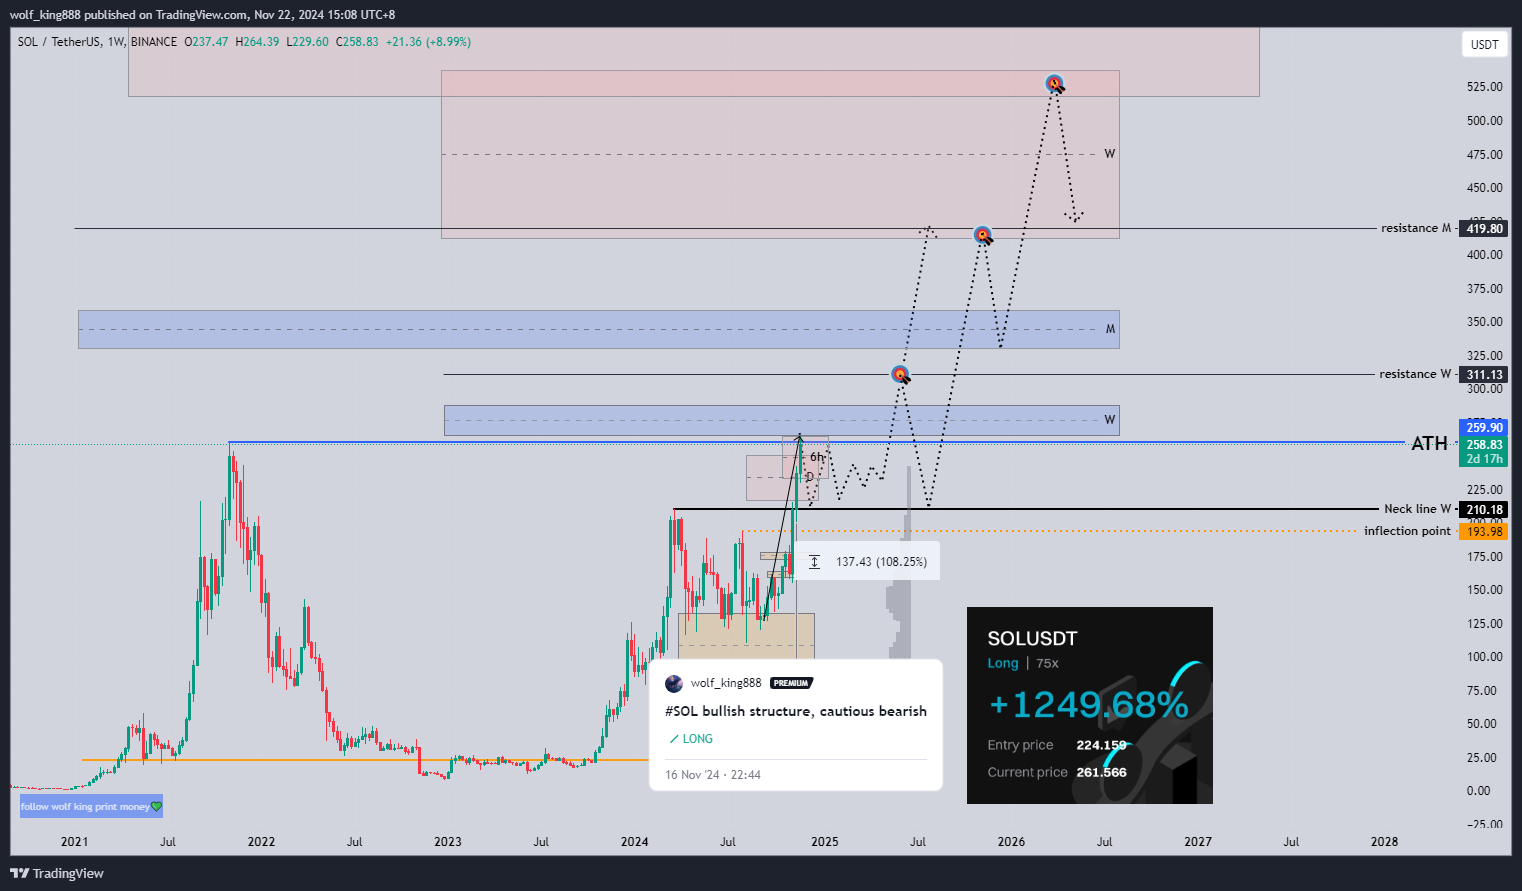Click the 311.13 price label

pyautogui.click(x=1484, y=375)
